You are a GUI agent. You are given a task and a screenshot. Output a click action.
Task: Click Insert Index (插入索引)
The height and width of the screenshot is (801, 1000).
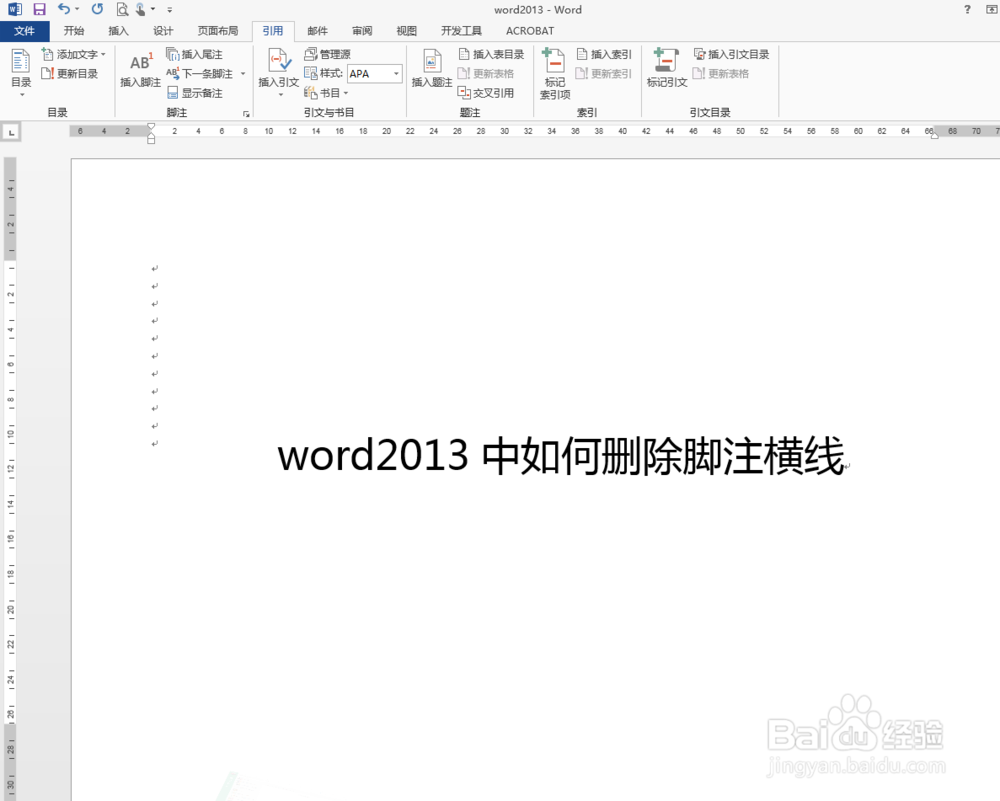[604, 54]
